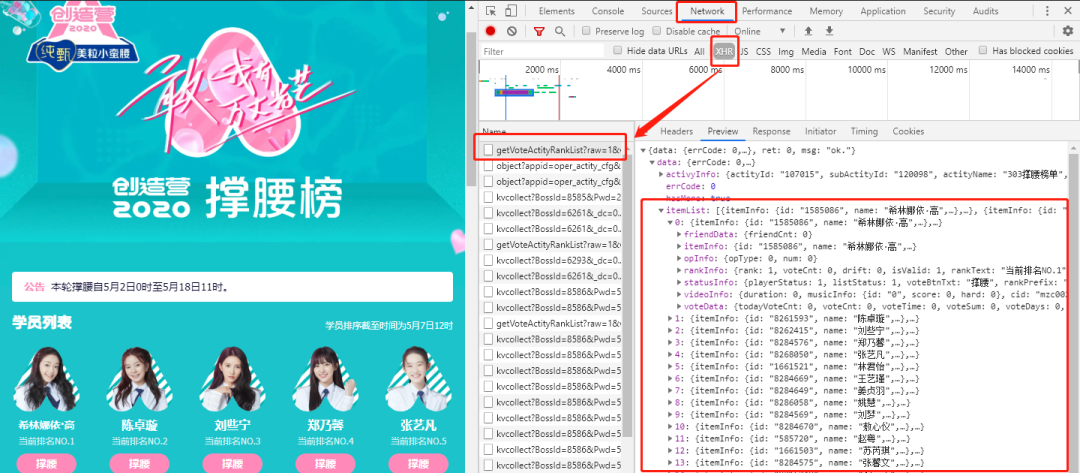Image resolution: width=1080 pixels, height=473 pixels.
Task: Filter requests by Media type
Action: point(813,52)
